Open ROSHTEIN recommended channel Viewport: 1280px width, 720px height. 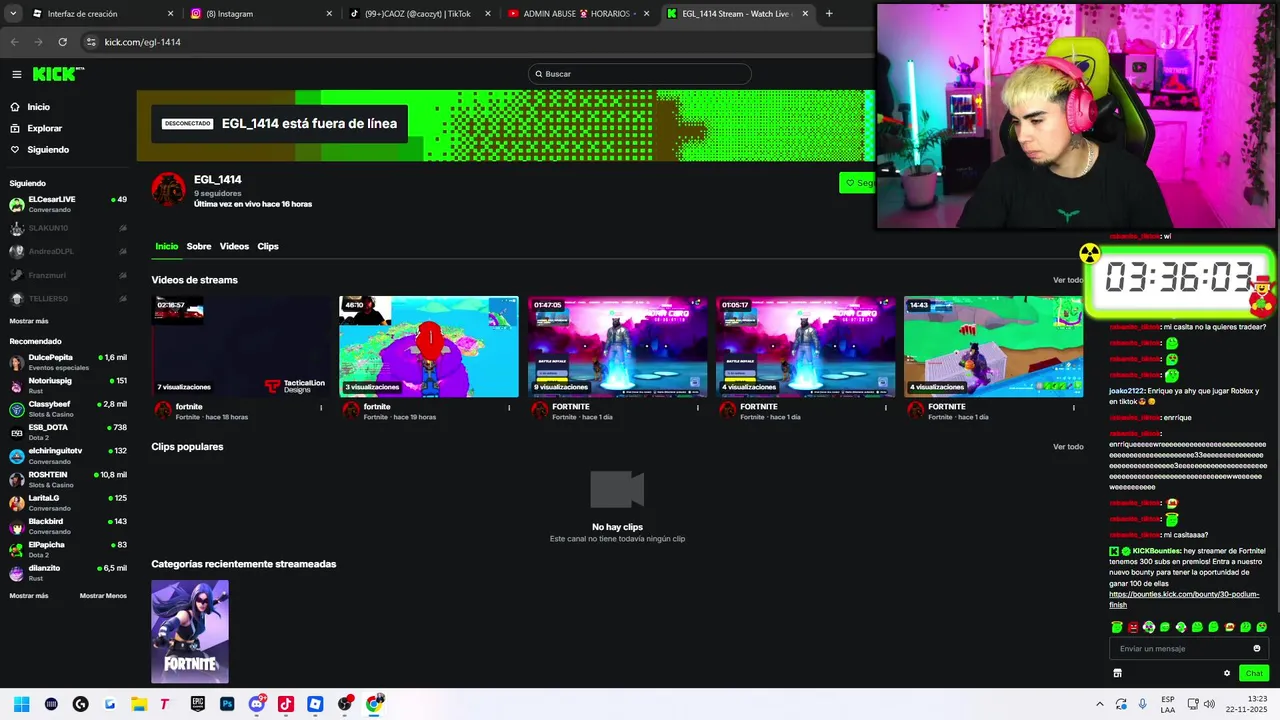pyautogui.click(x=68, y=480)
